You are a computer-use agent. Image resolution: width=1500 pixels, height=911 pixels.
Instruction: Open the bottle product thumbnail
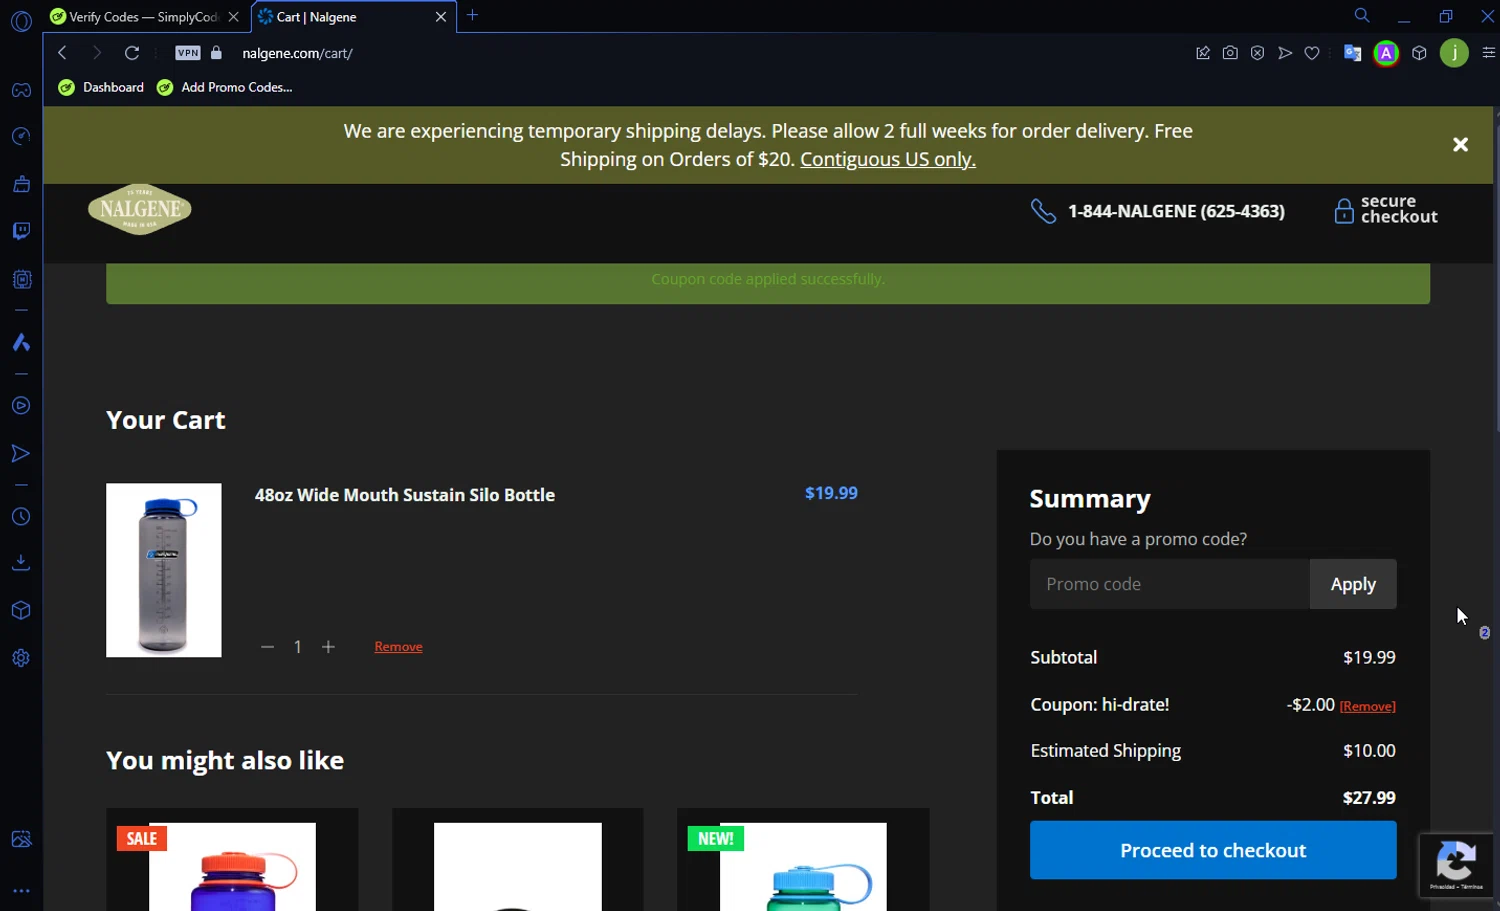(164, 570)
